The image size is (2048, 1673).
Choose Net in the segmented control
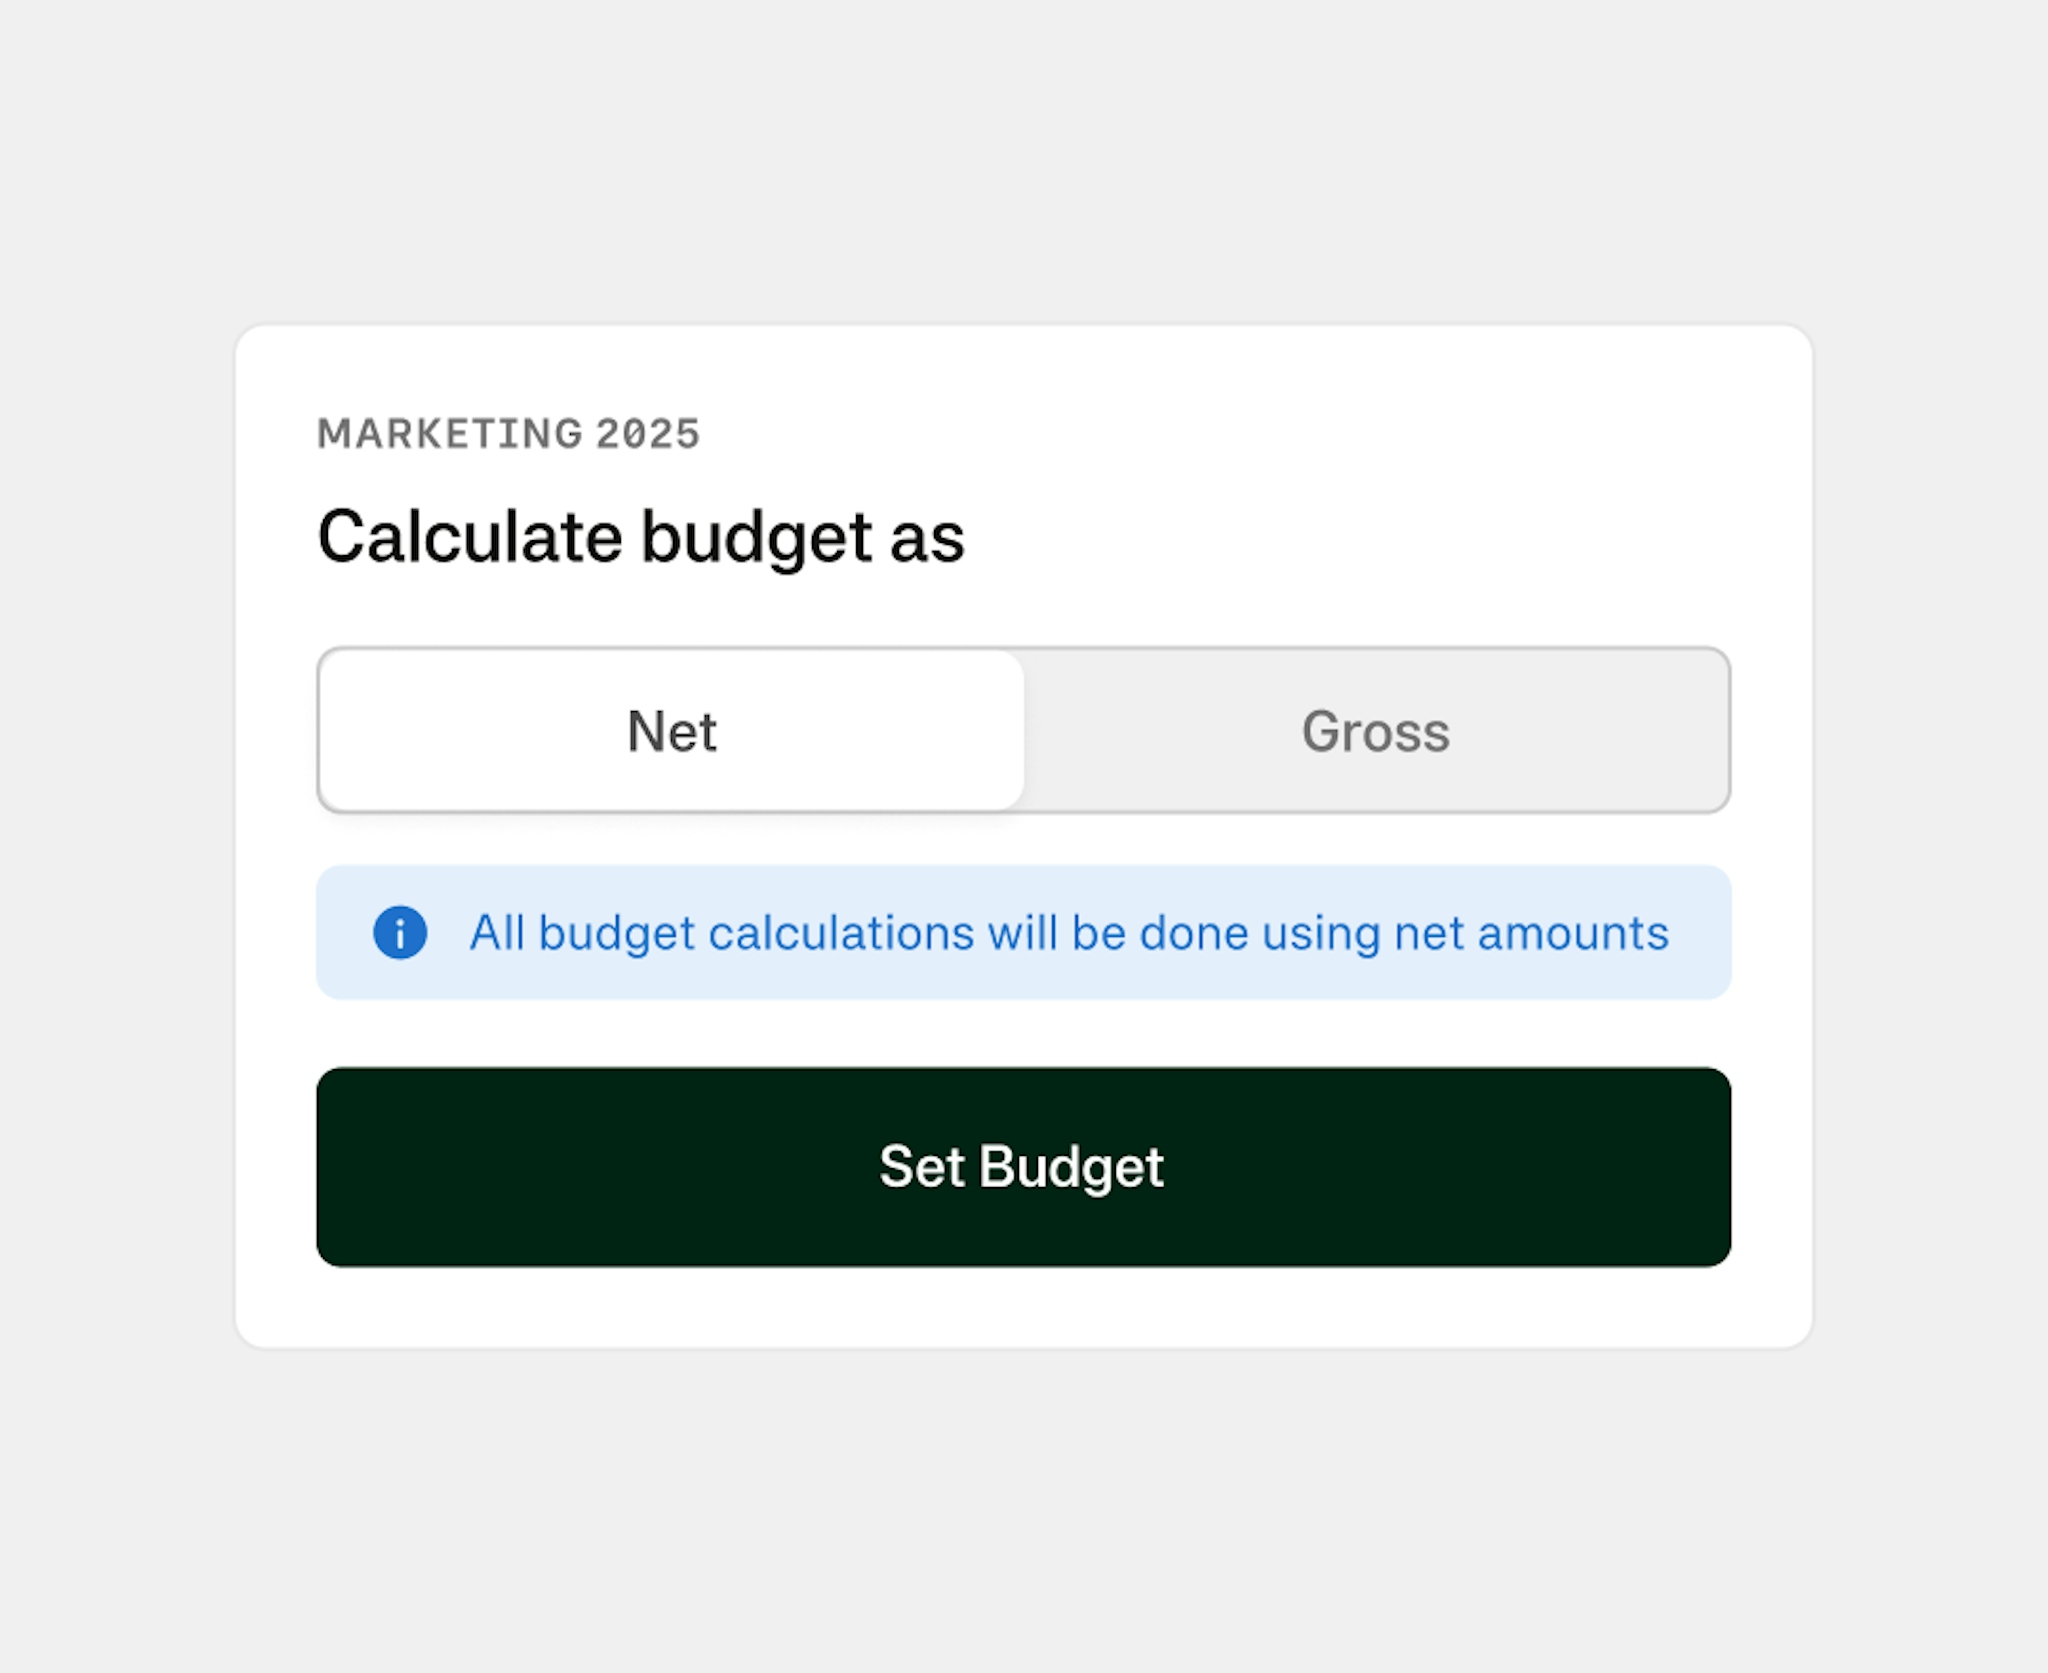click(x=672, y=730)
